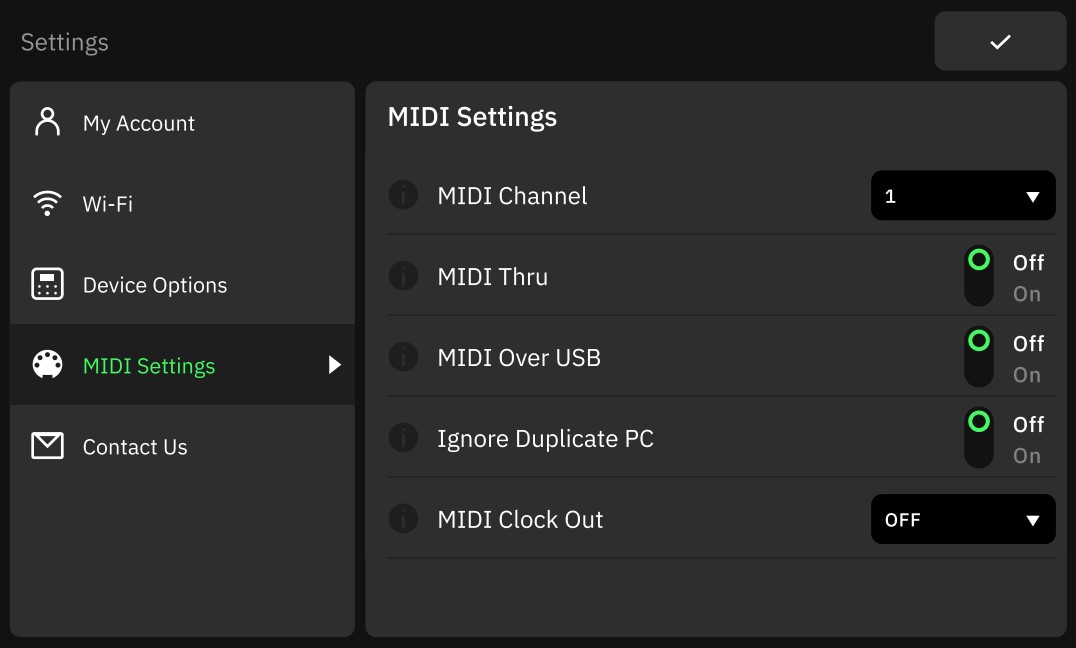Click the Contact Us envelope icon
Screen dimensions: 1076x648
point(47,446)
